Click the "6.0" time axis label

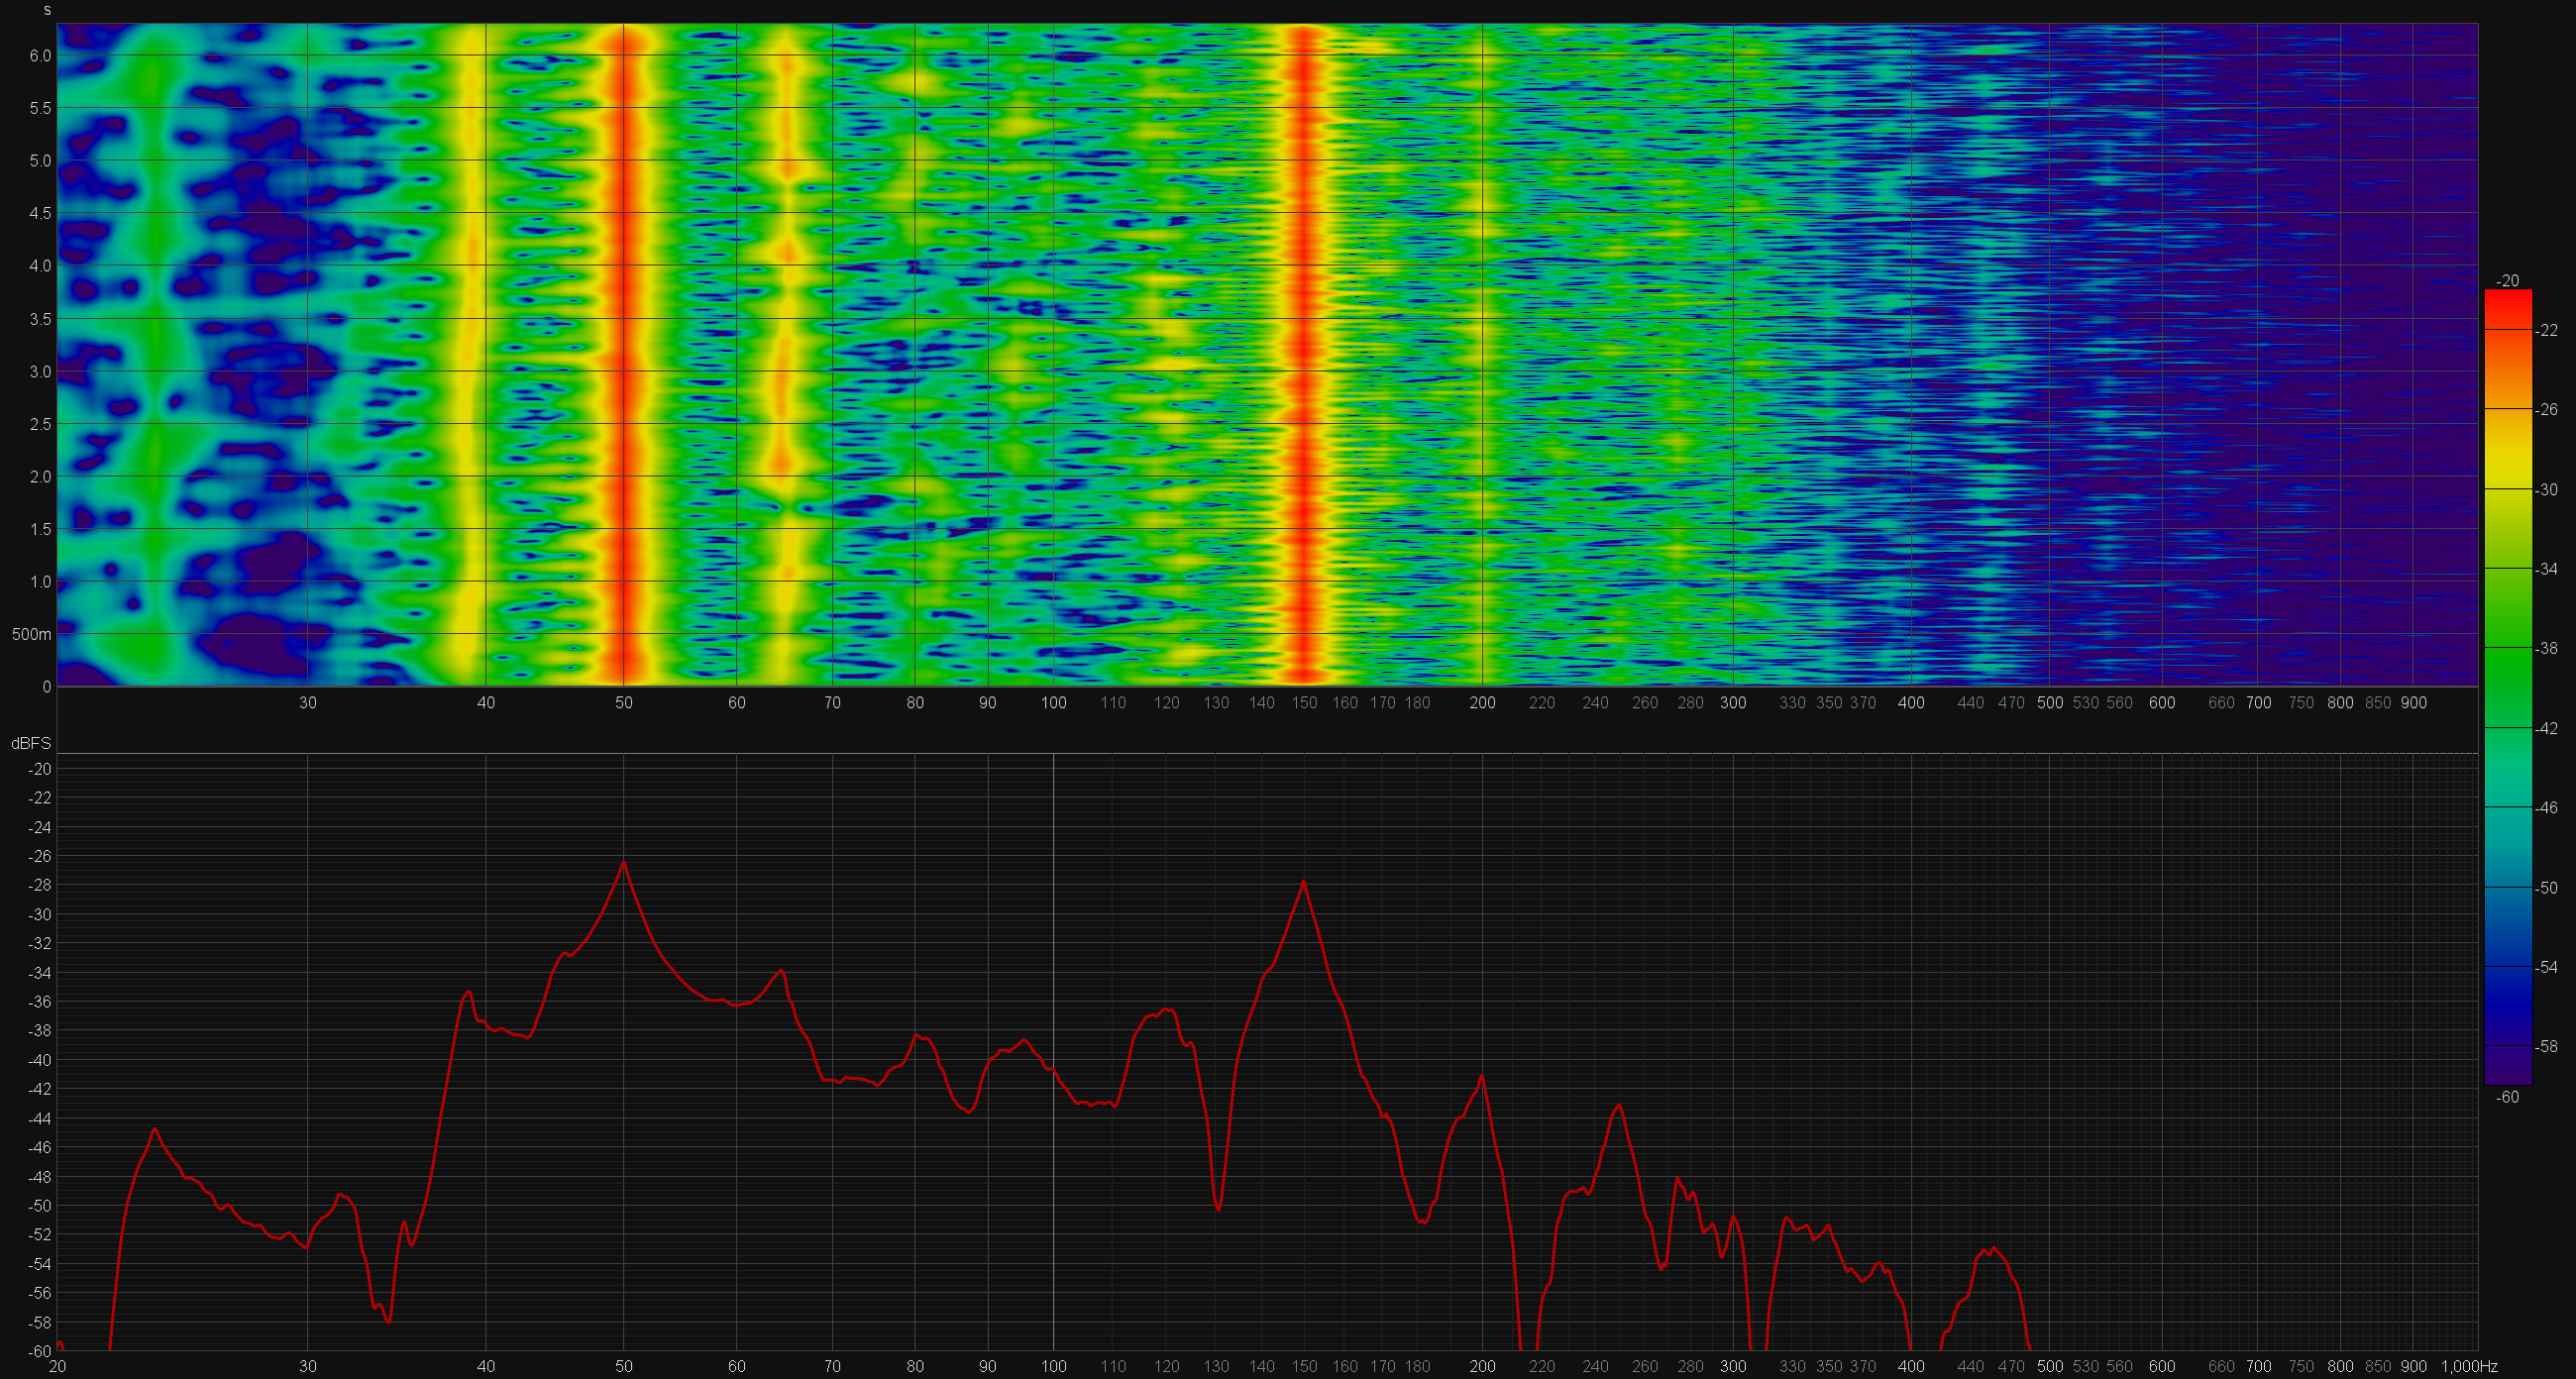[40, 55]
